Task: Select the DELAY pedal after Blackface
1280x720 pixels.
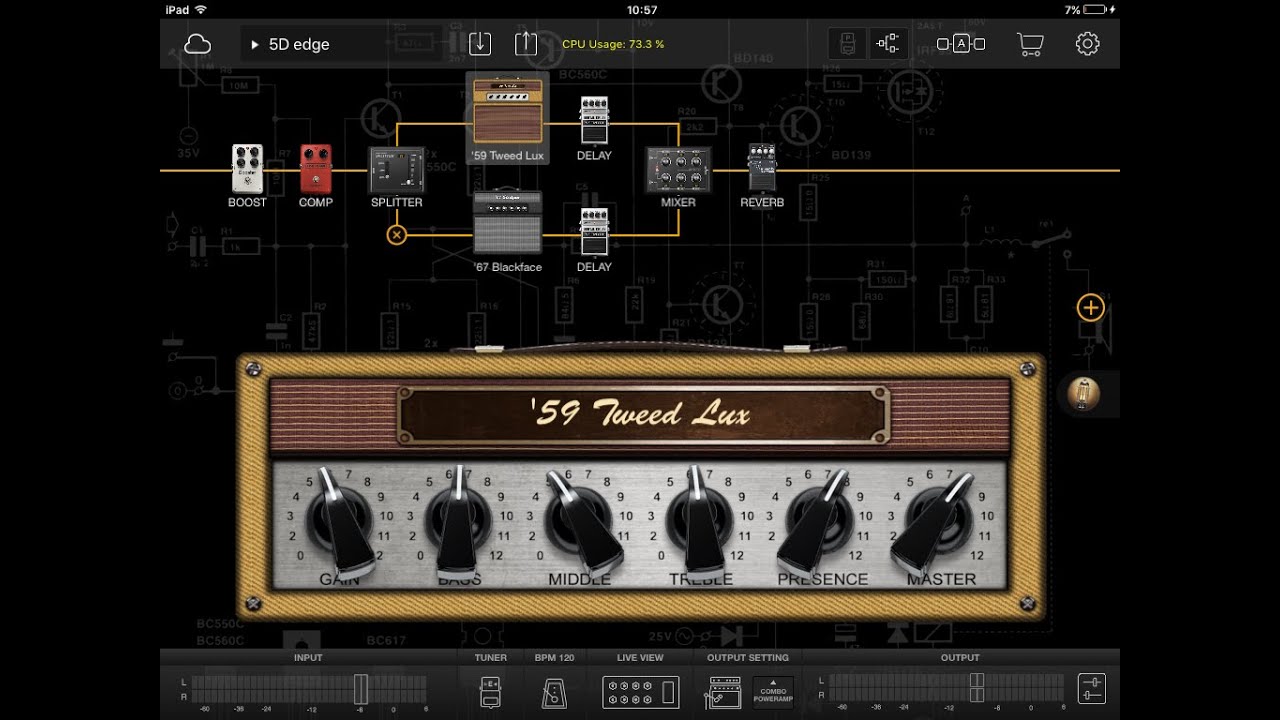Action: tap(594, 232)
